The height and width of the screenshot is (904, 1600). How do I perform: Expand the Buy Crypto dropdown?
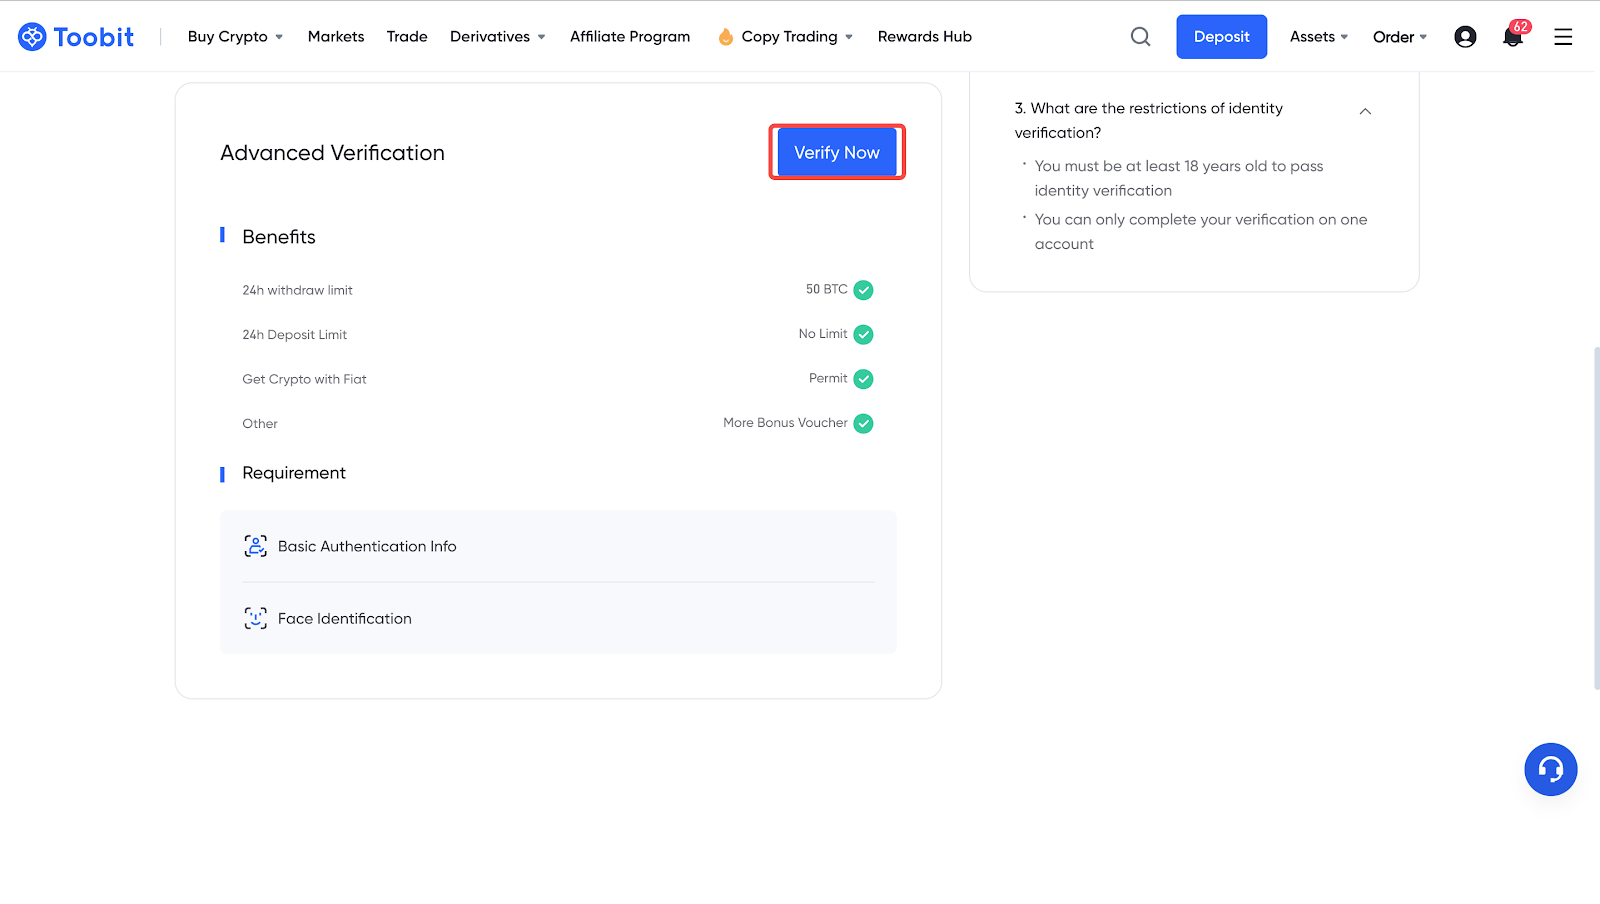pos(235,37)
